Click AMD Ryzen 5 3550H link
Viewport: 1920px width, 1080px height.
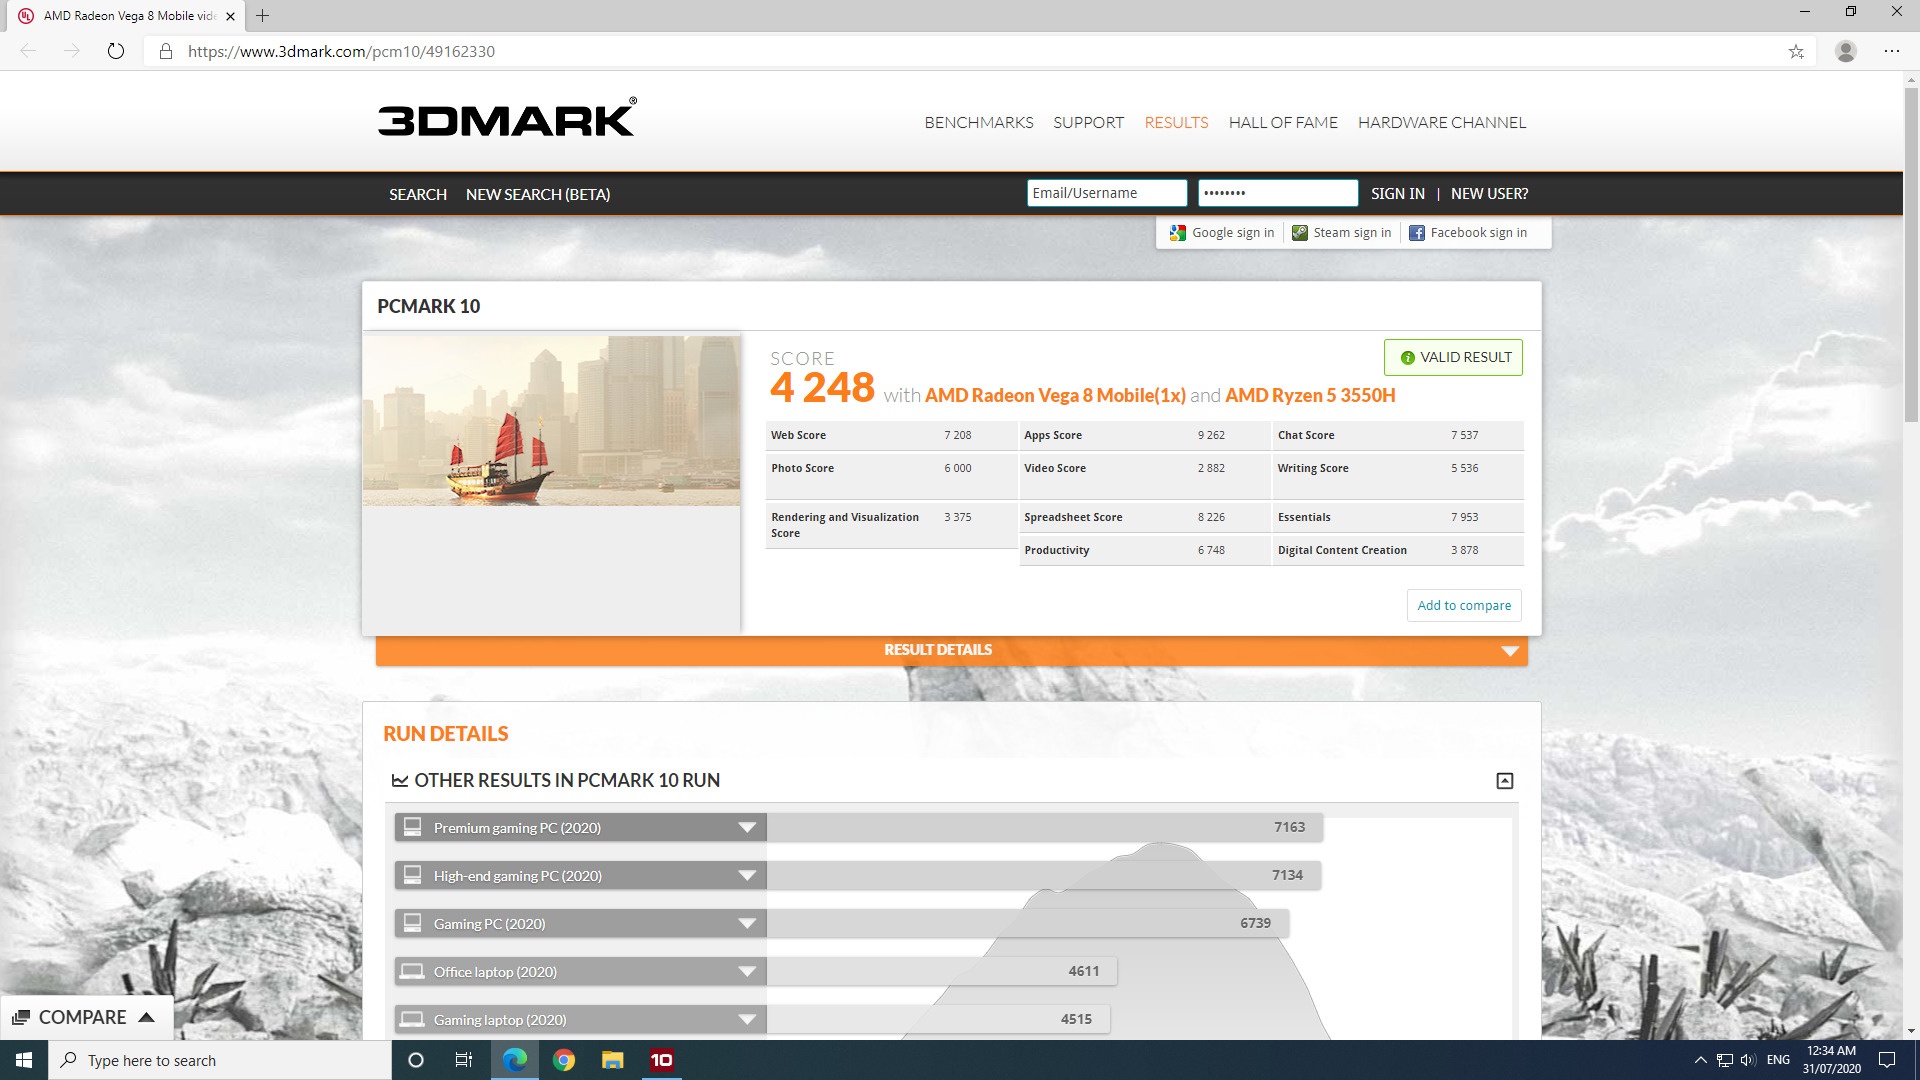1310,395
